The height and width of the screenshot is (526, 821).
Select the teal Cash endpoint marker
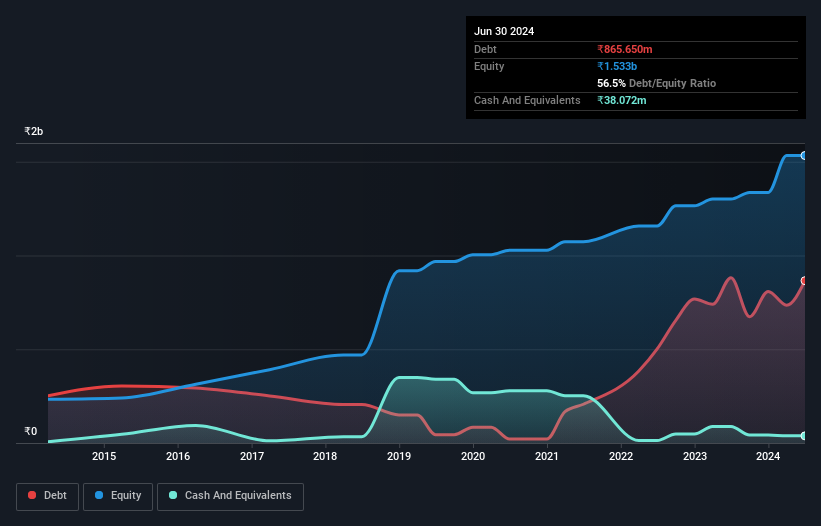(x=804, y=435)
